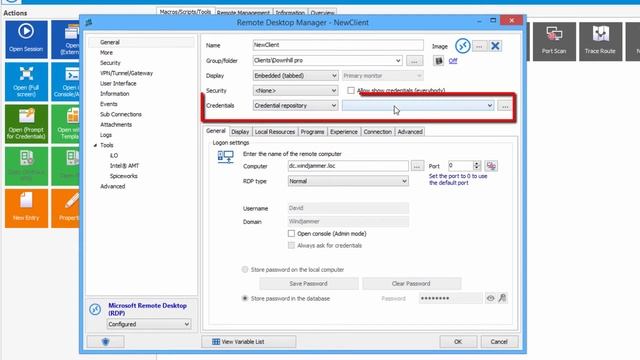Switch to the Advanced tab
Screen dimensions: 640x360
(410, 131)
